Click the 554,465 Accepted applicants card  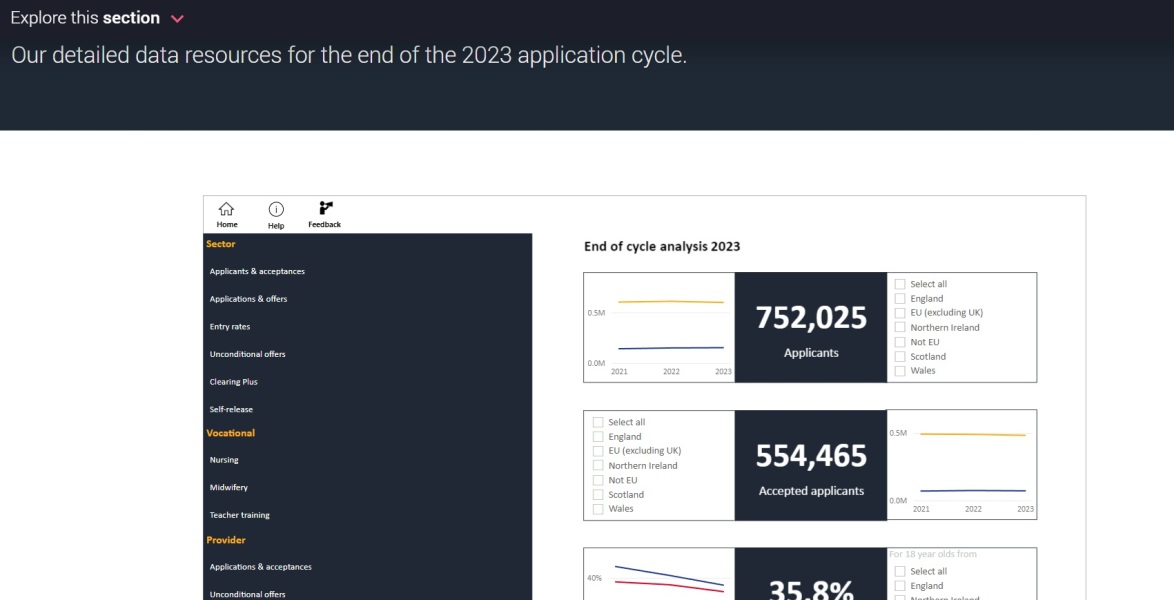pos(811,465)
